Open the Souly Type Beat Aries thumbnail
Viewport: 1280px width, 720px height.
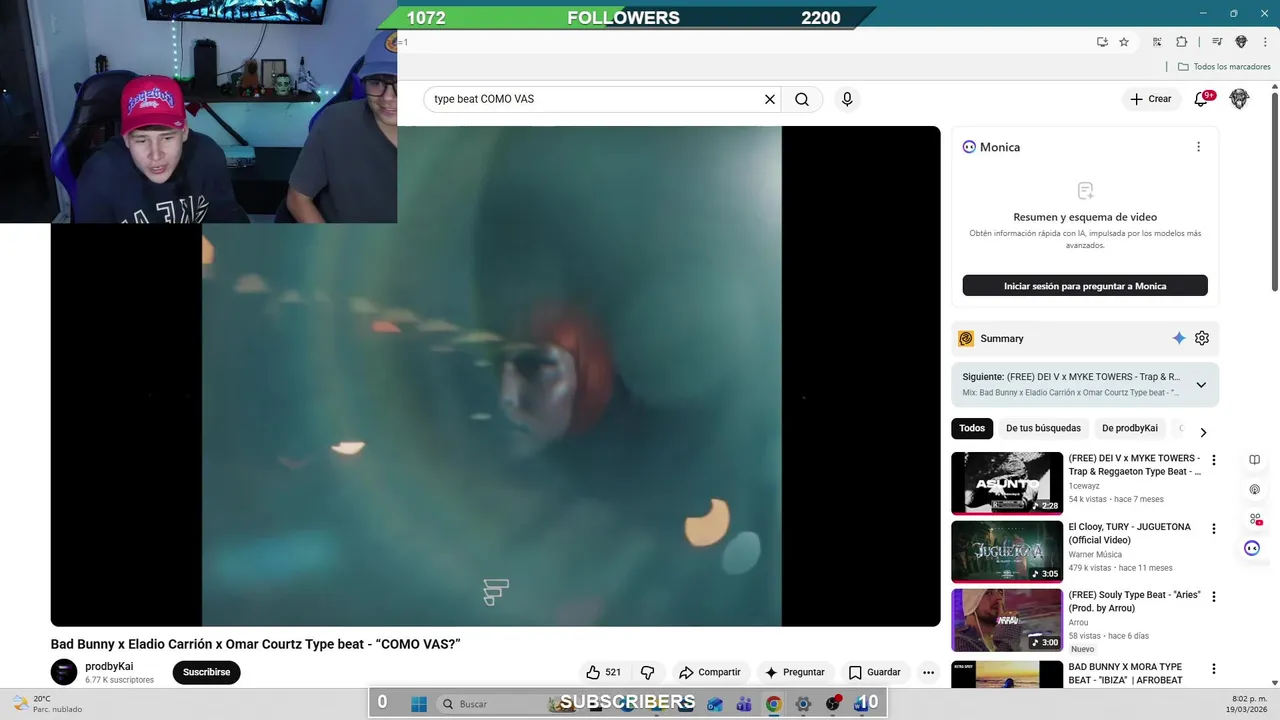point(1007,619)
